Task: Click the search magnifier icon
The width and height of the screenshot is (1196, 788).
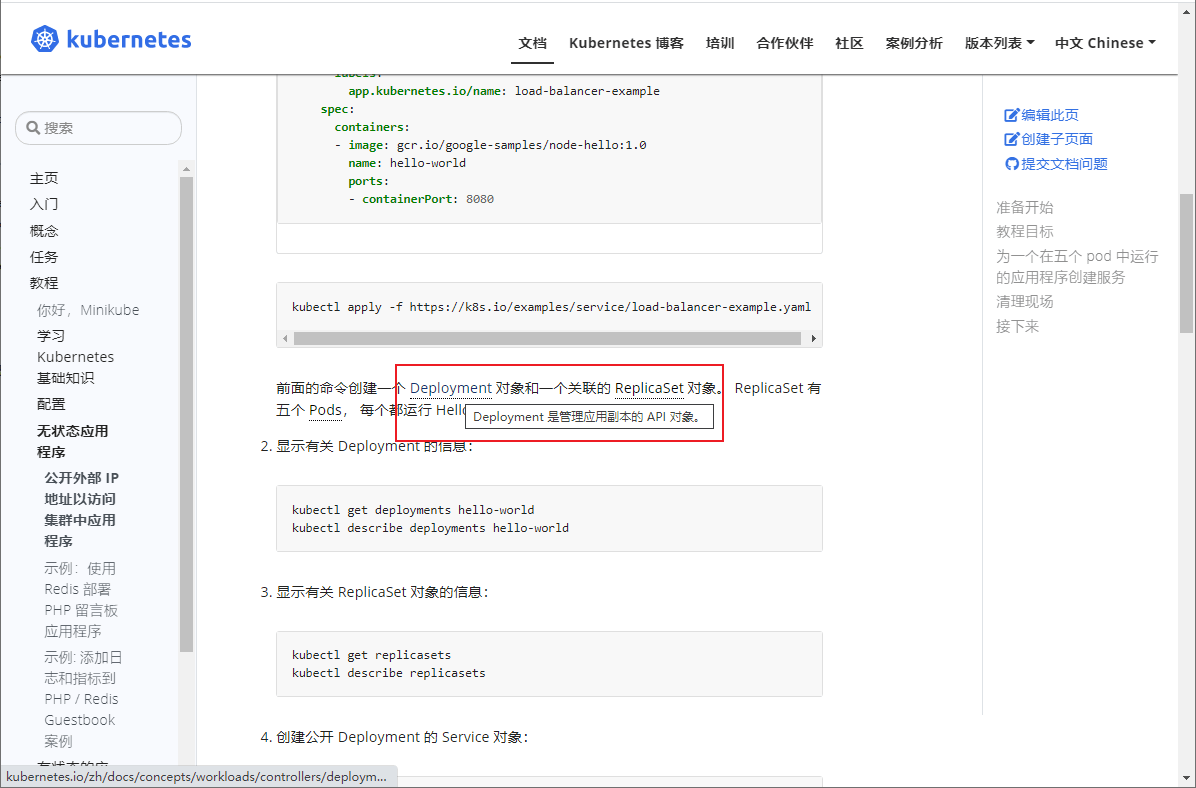Action: (x=33, y=127)
